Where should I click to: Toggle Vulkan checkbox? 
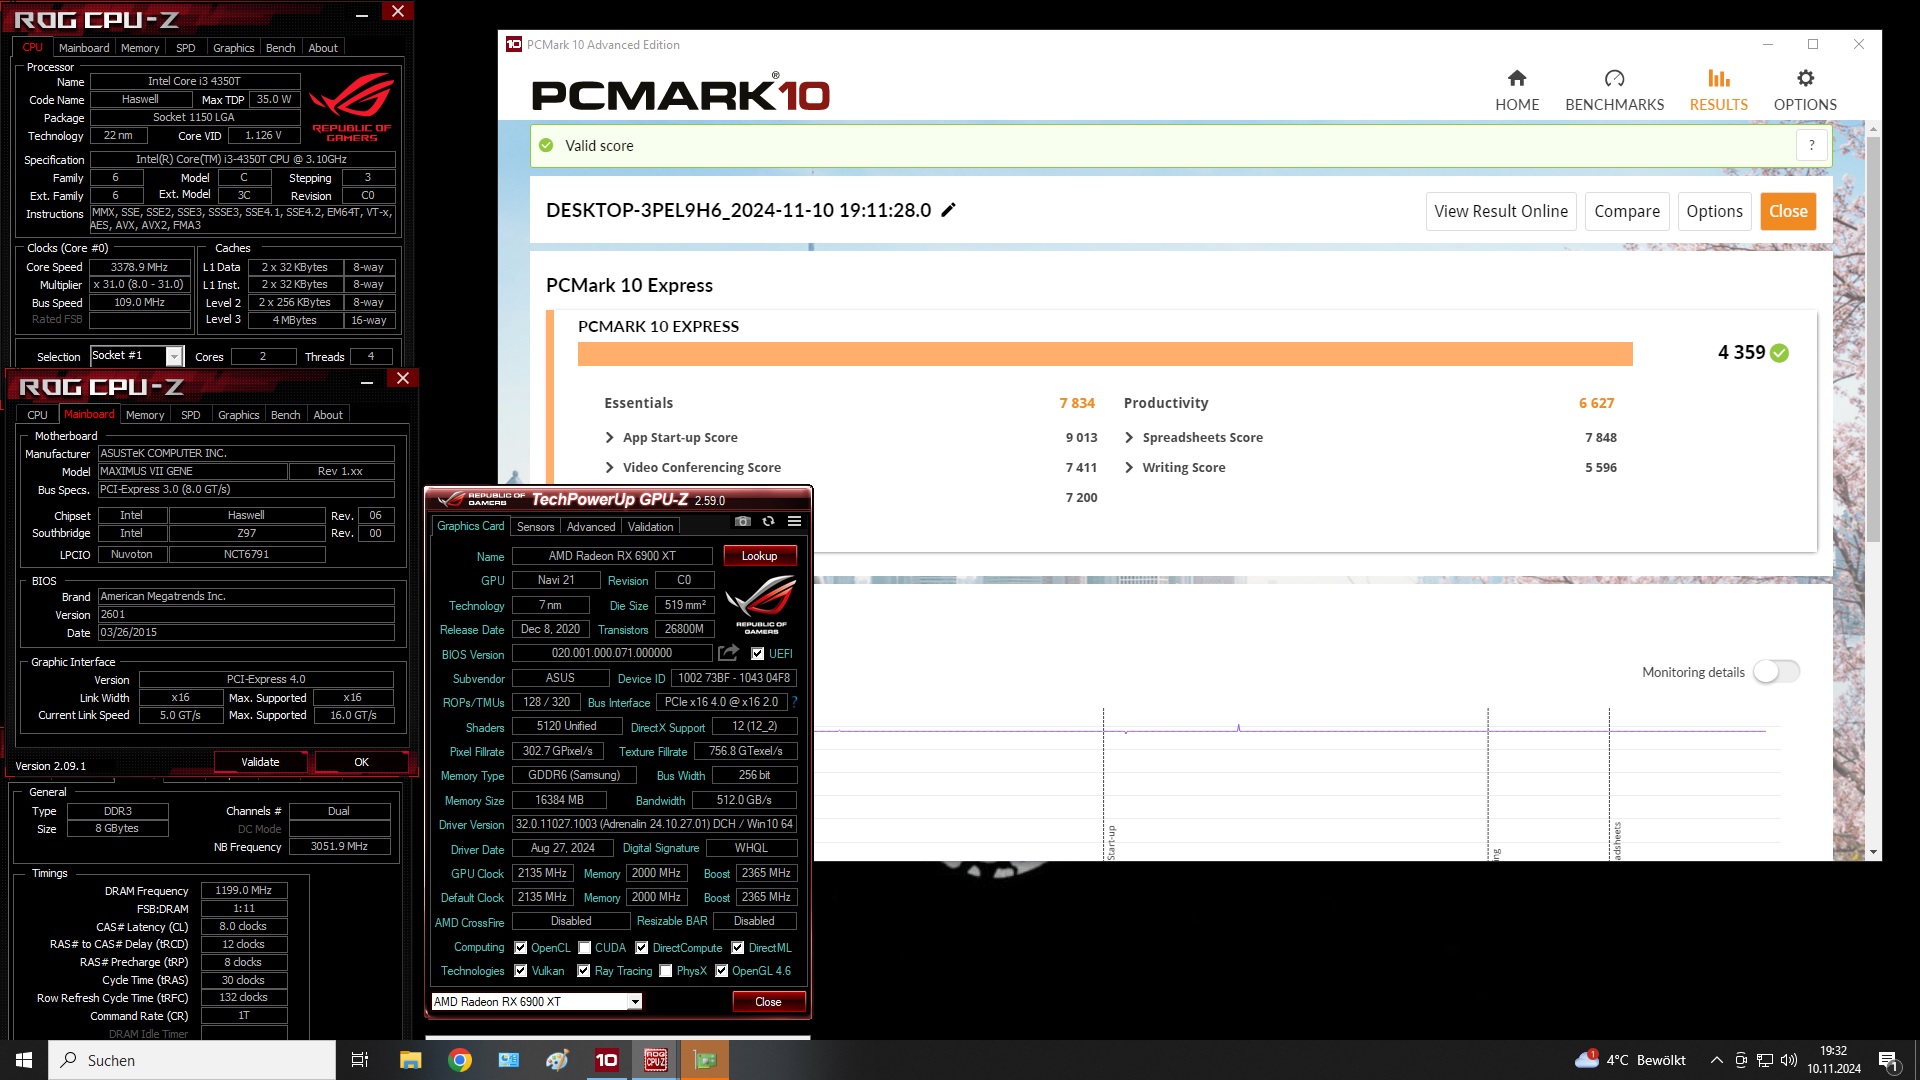coord(520,971)
